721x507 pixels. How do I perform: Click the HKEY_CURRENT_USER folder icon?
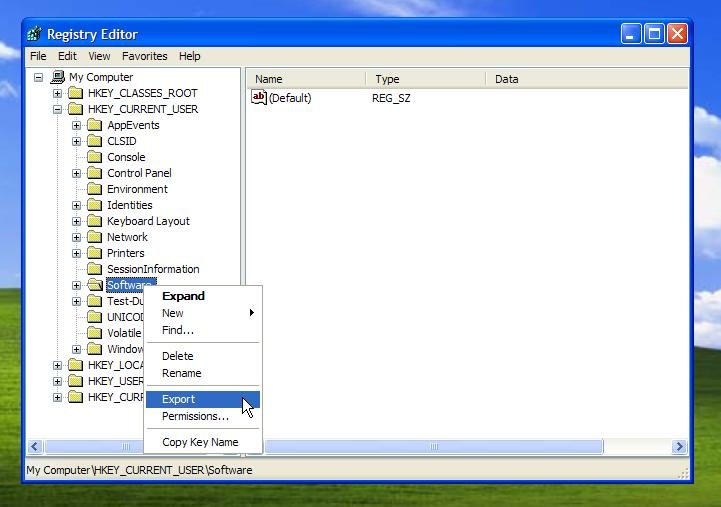point(75,109)
